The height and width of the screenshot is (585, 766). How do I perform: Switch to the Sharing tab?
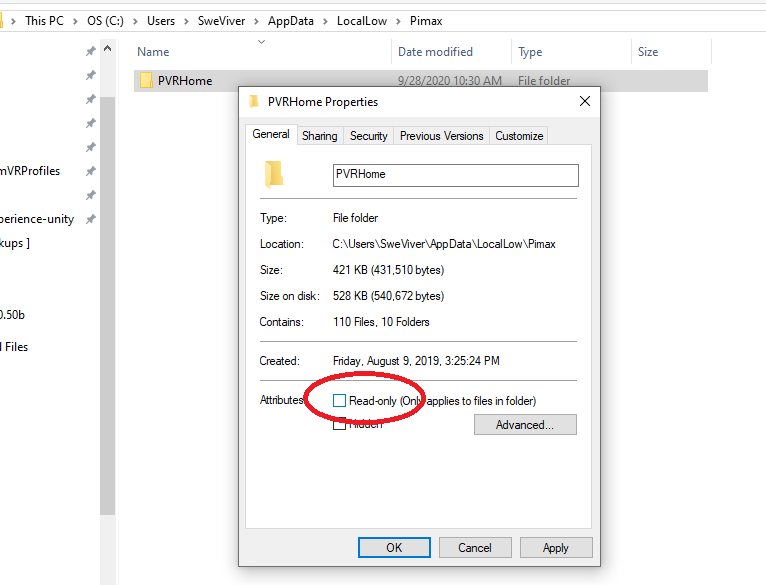pos(319,136)
